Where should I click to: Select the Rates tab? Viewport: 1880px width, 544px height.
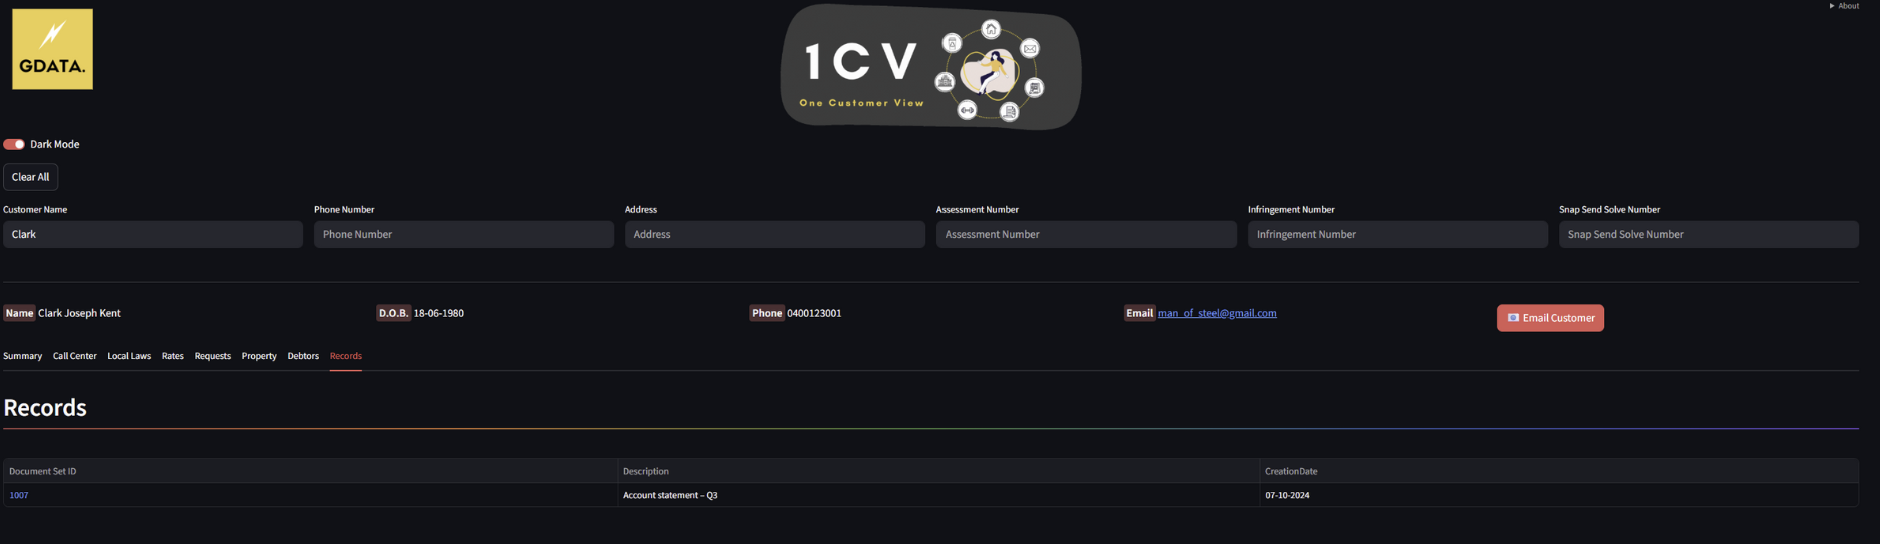pyautogui.click(x=173, y=356)
